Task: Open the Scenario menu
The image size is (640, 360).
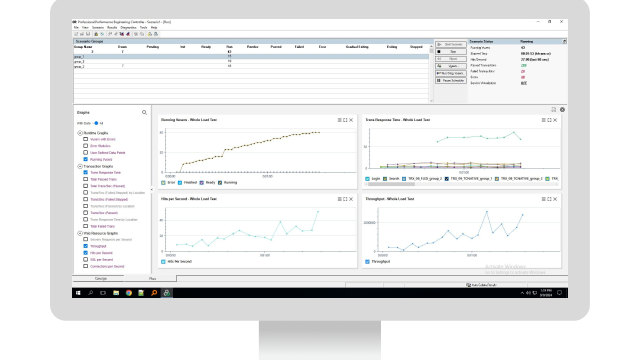Action: (x=98, y=28)
